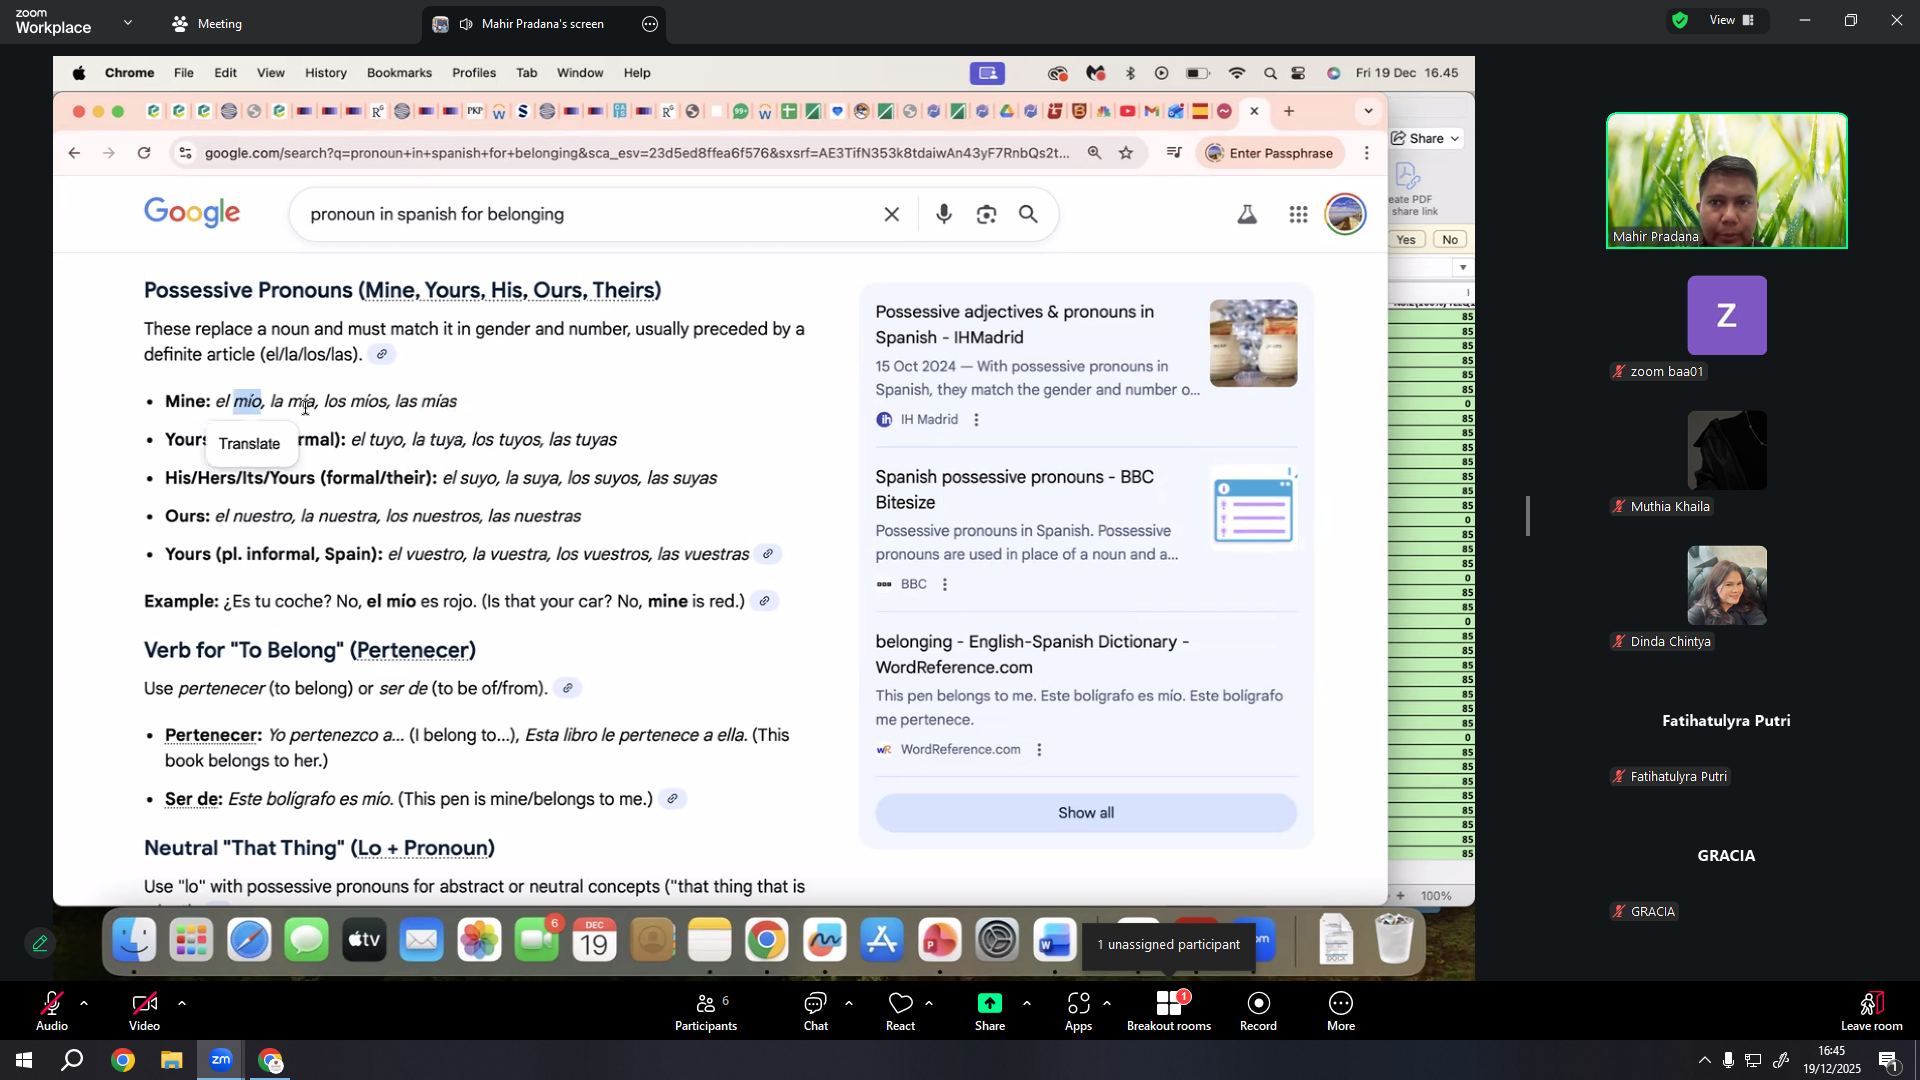
Task: Open the Profiles menu in Chrome
Action: click(474, 73)
